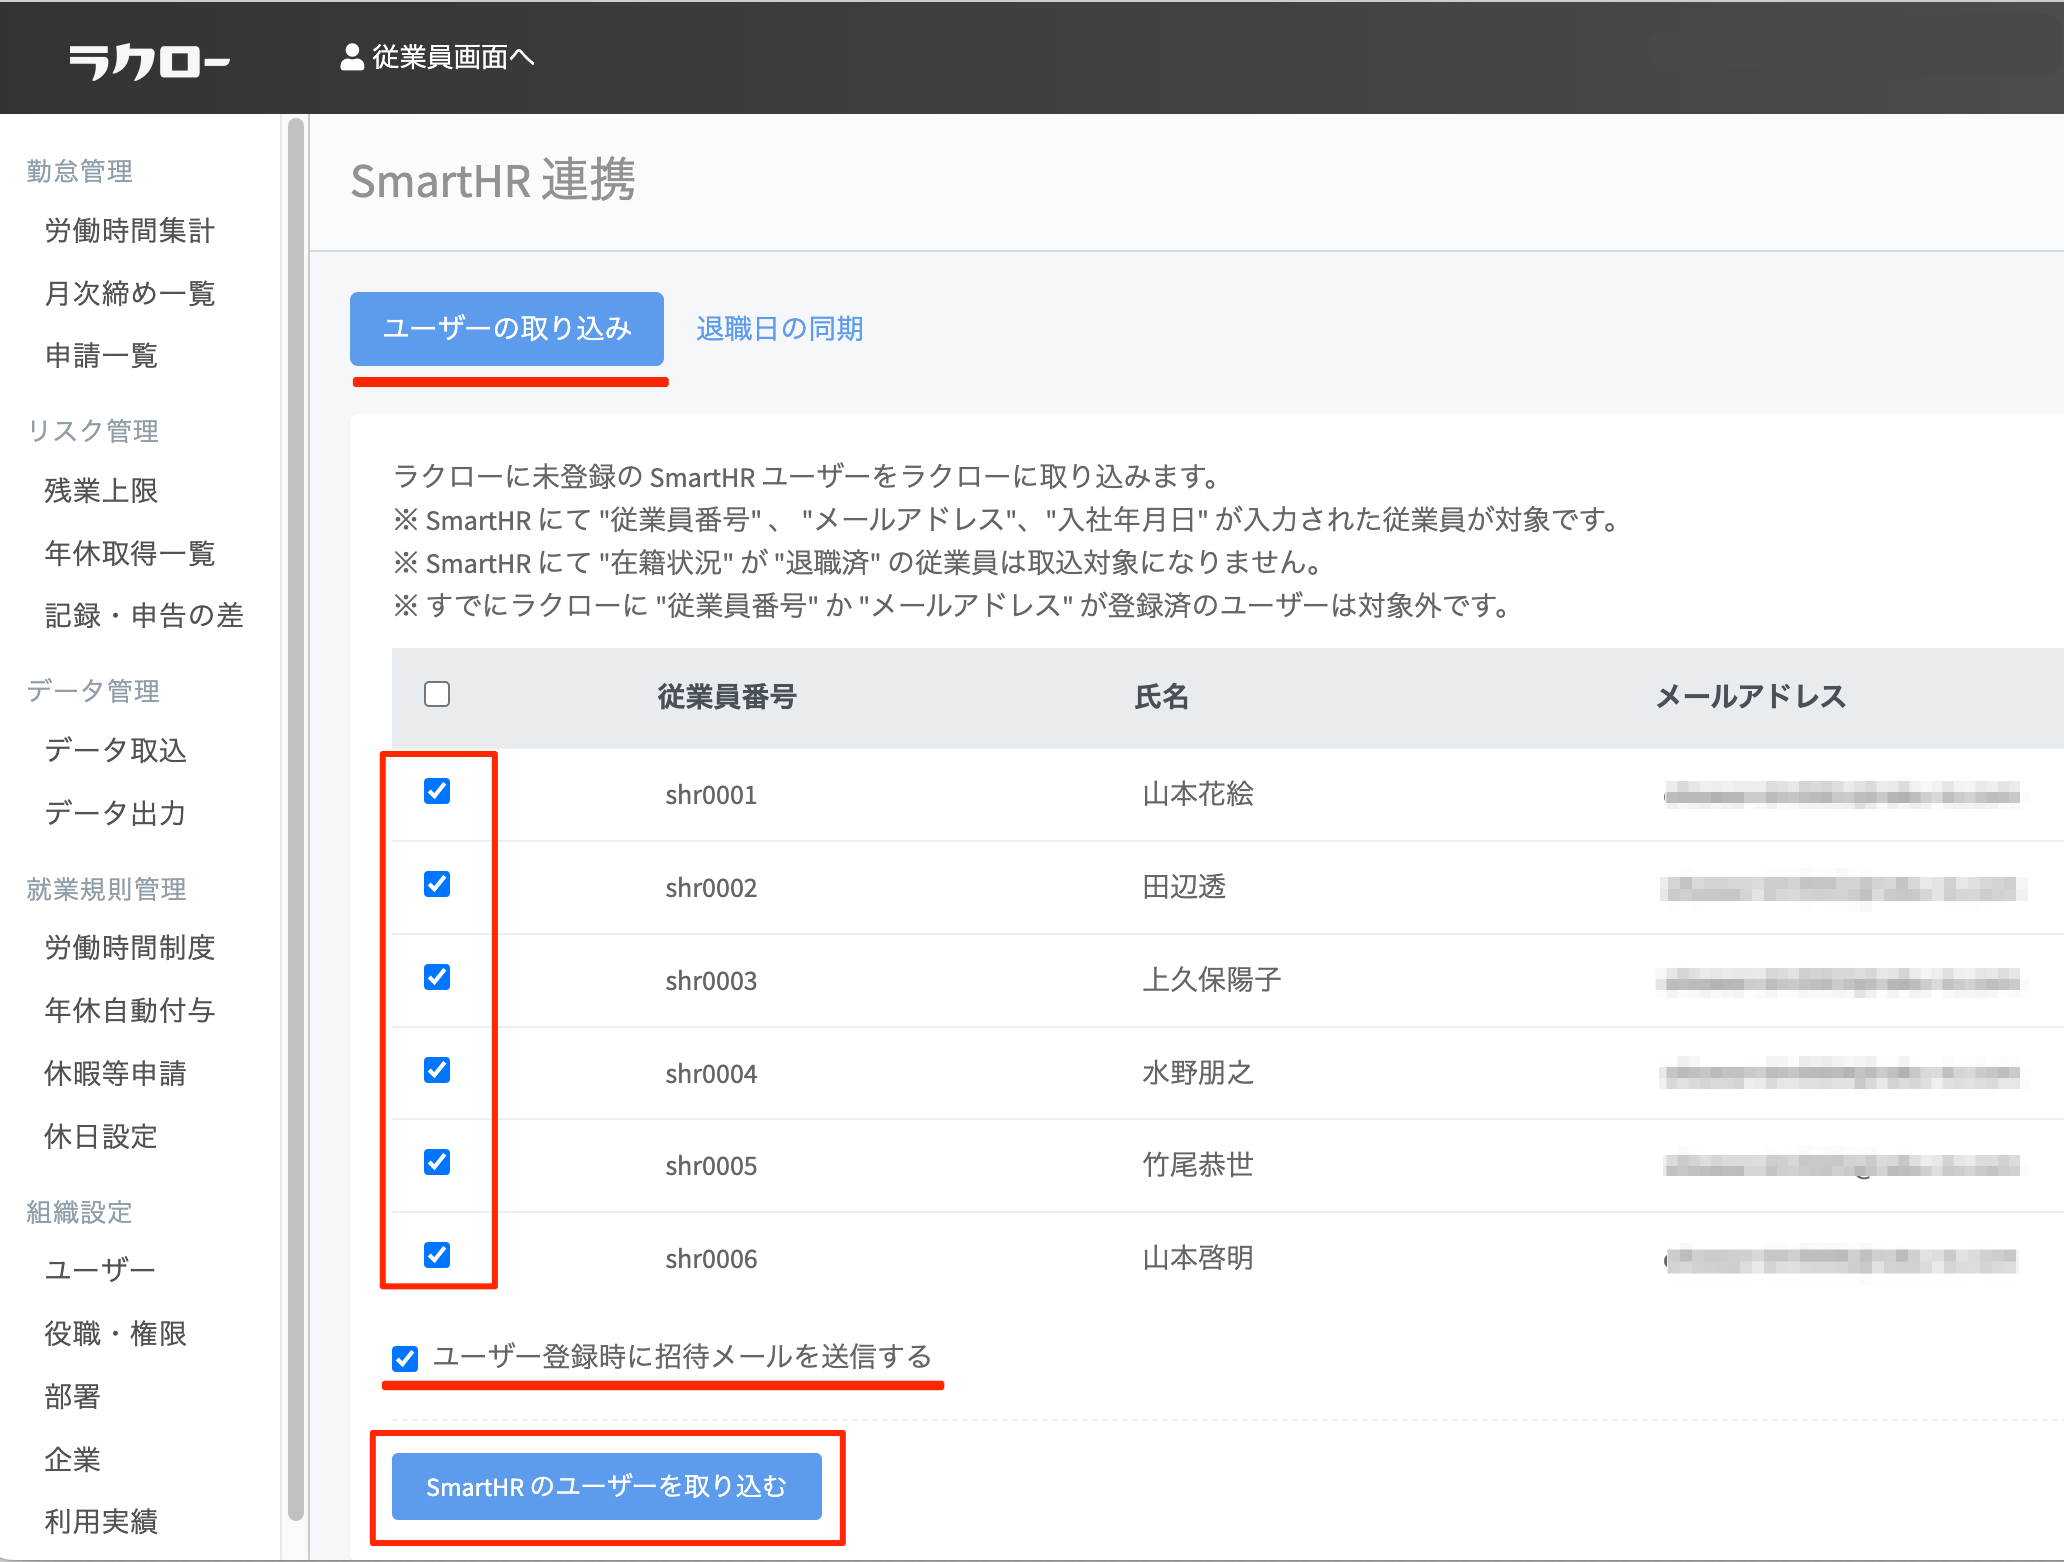Click the メールアドレス column header
2064x1562 pixels.
[x=1750, y=697]
